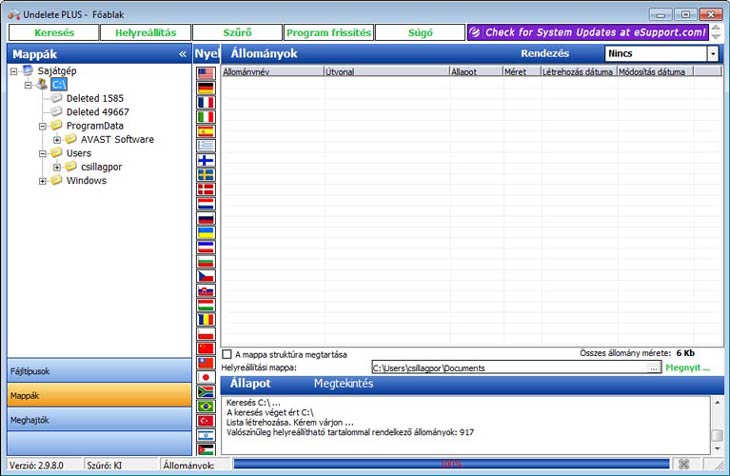
Task: Open the Rendezés sort dropdown
Action: (x=712, y=54)
